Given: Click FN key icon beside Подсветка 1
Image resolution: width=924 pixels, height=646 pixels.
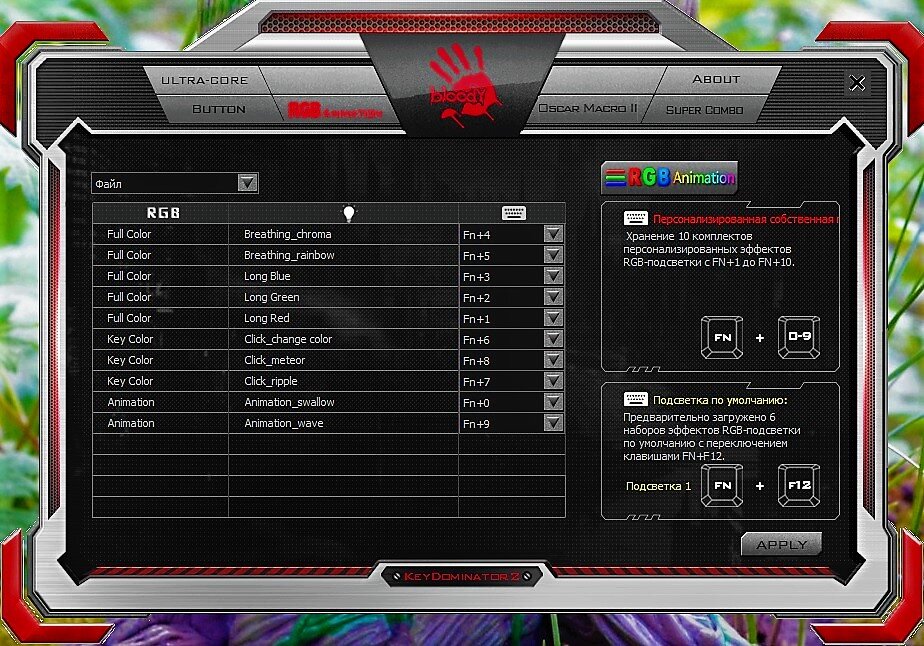Looking at the screenshot, I should click(x=722, y=486).
